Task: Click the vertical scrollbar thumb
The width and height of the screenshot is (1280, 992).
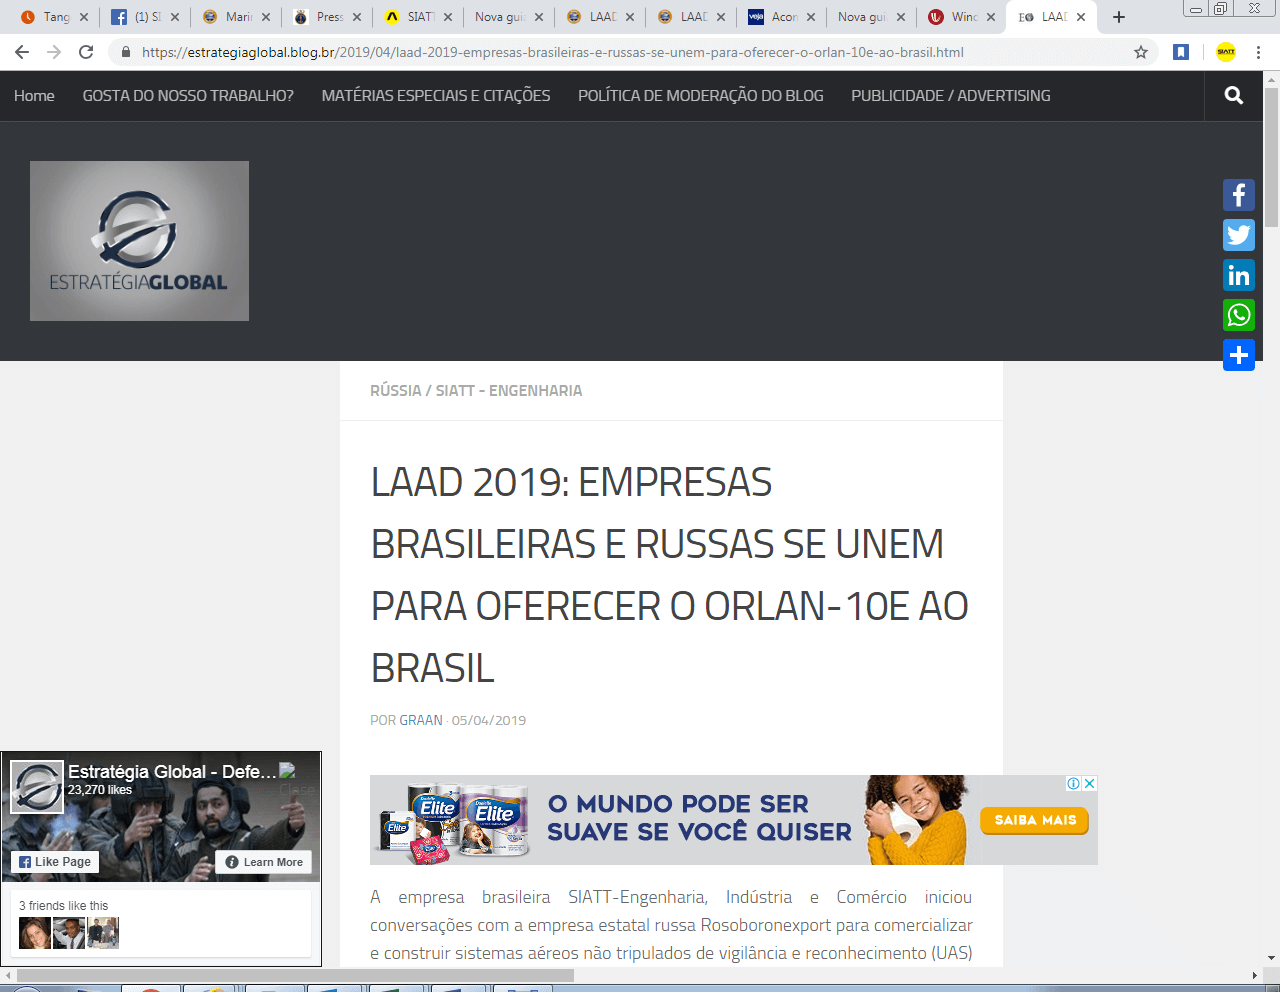Action: 1271,157
